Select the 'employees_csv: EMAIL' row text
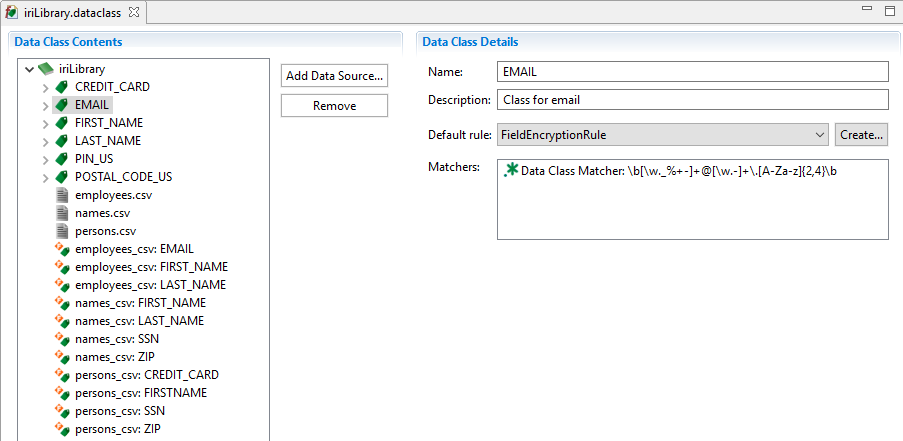 [134, 249]
